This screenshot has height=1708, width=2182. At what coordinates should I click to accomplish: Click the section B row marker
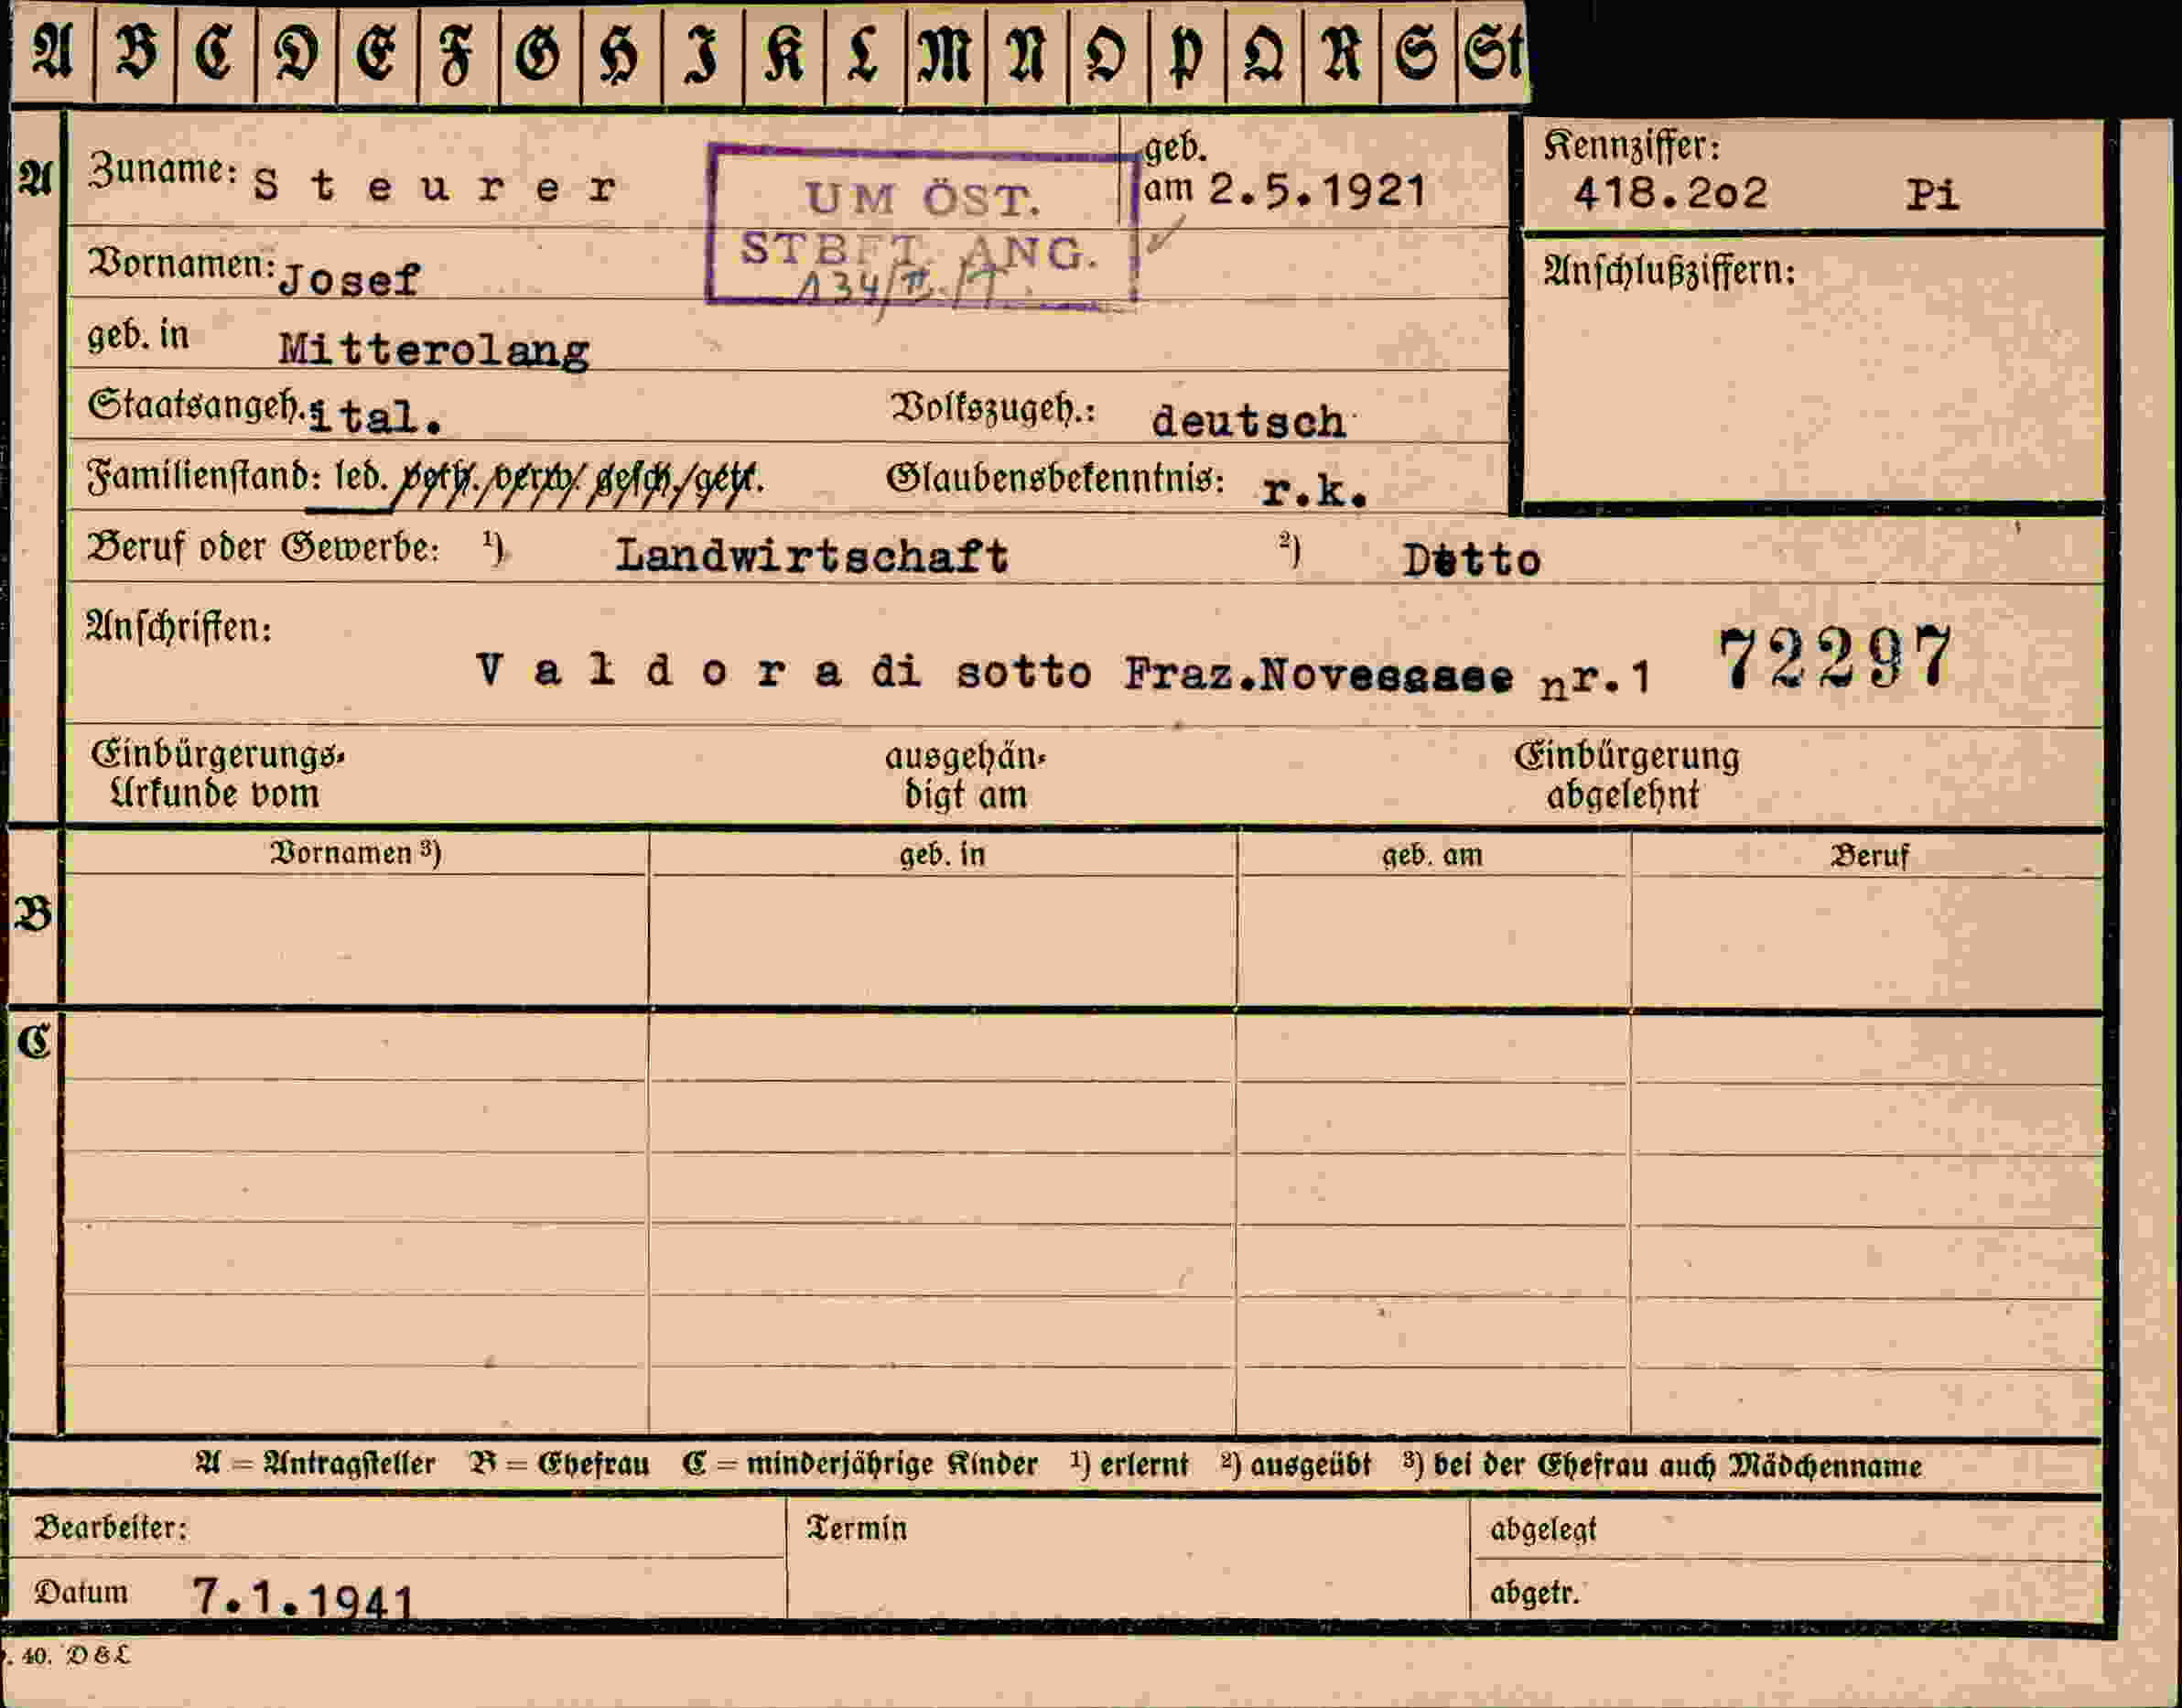[33, 914]
